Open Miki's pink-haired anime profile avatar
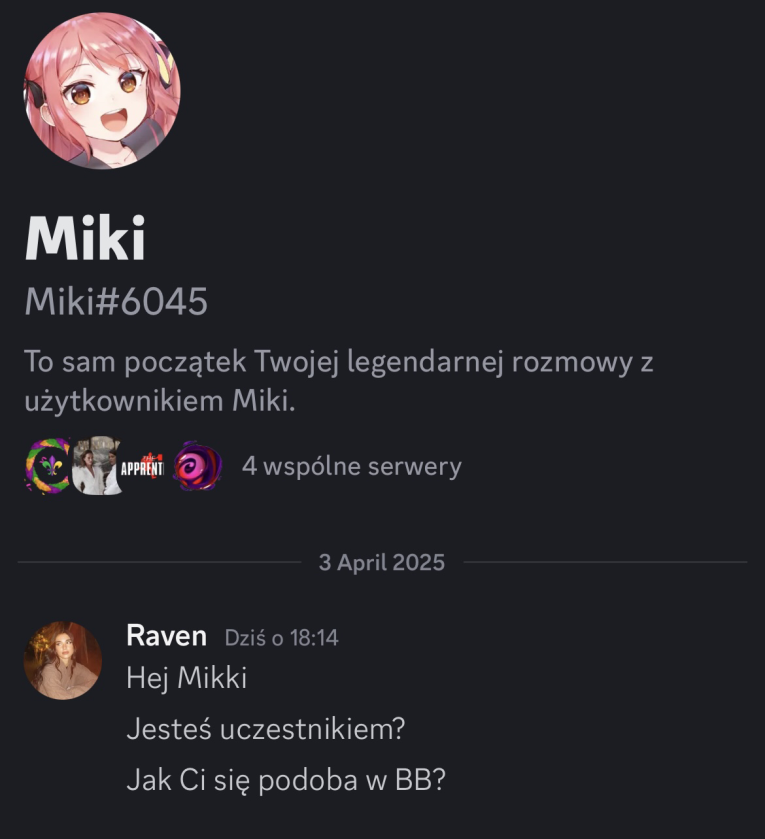765x839 pixels. click(102, 90)
